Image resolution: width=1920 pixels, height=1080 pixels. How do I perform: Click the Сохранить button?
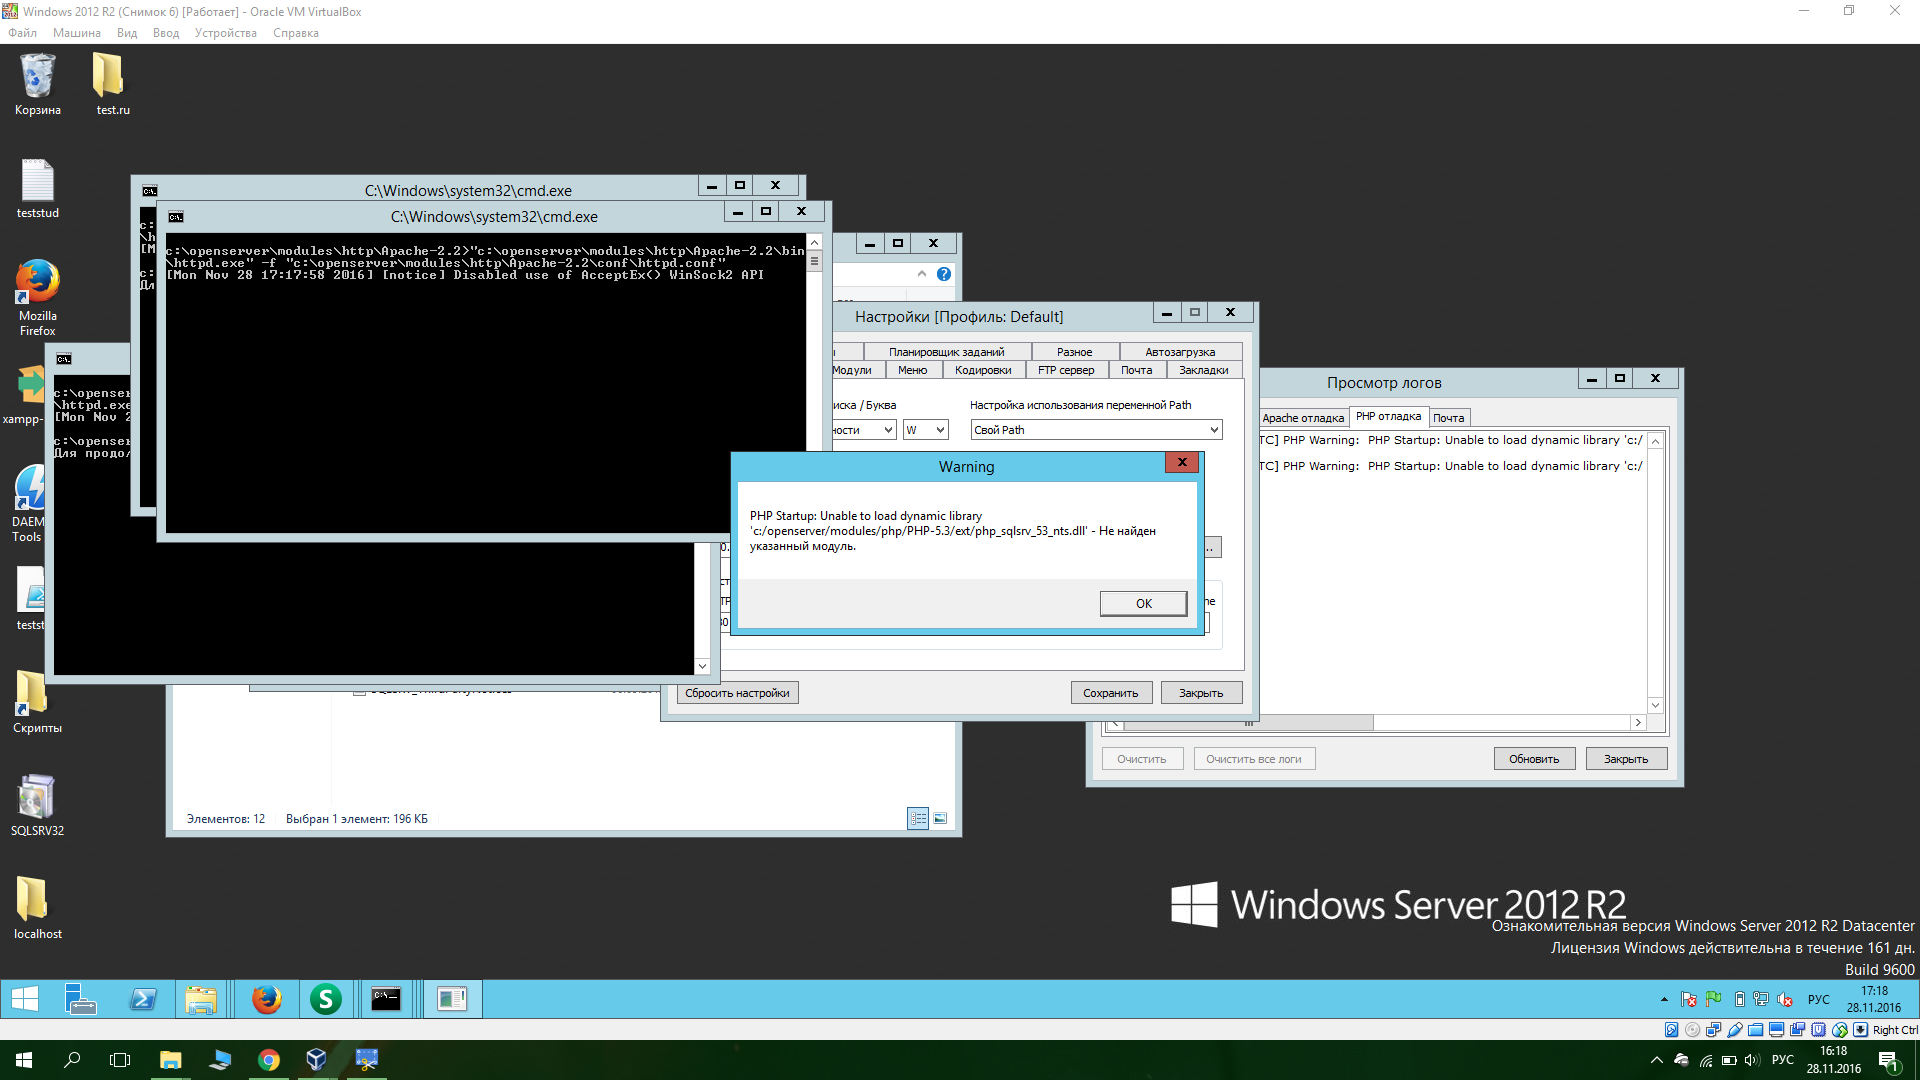1110,693
